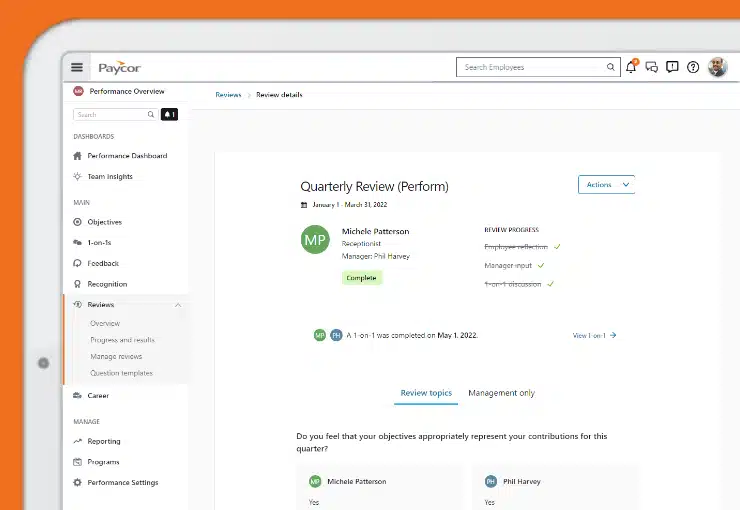Viewport: 740px width, 510px height.
Task: Click Michele Patterson name heading
Action: (x=375, y=231)
